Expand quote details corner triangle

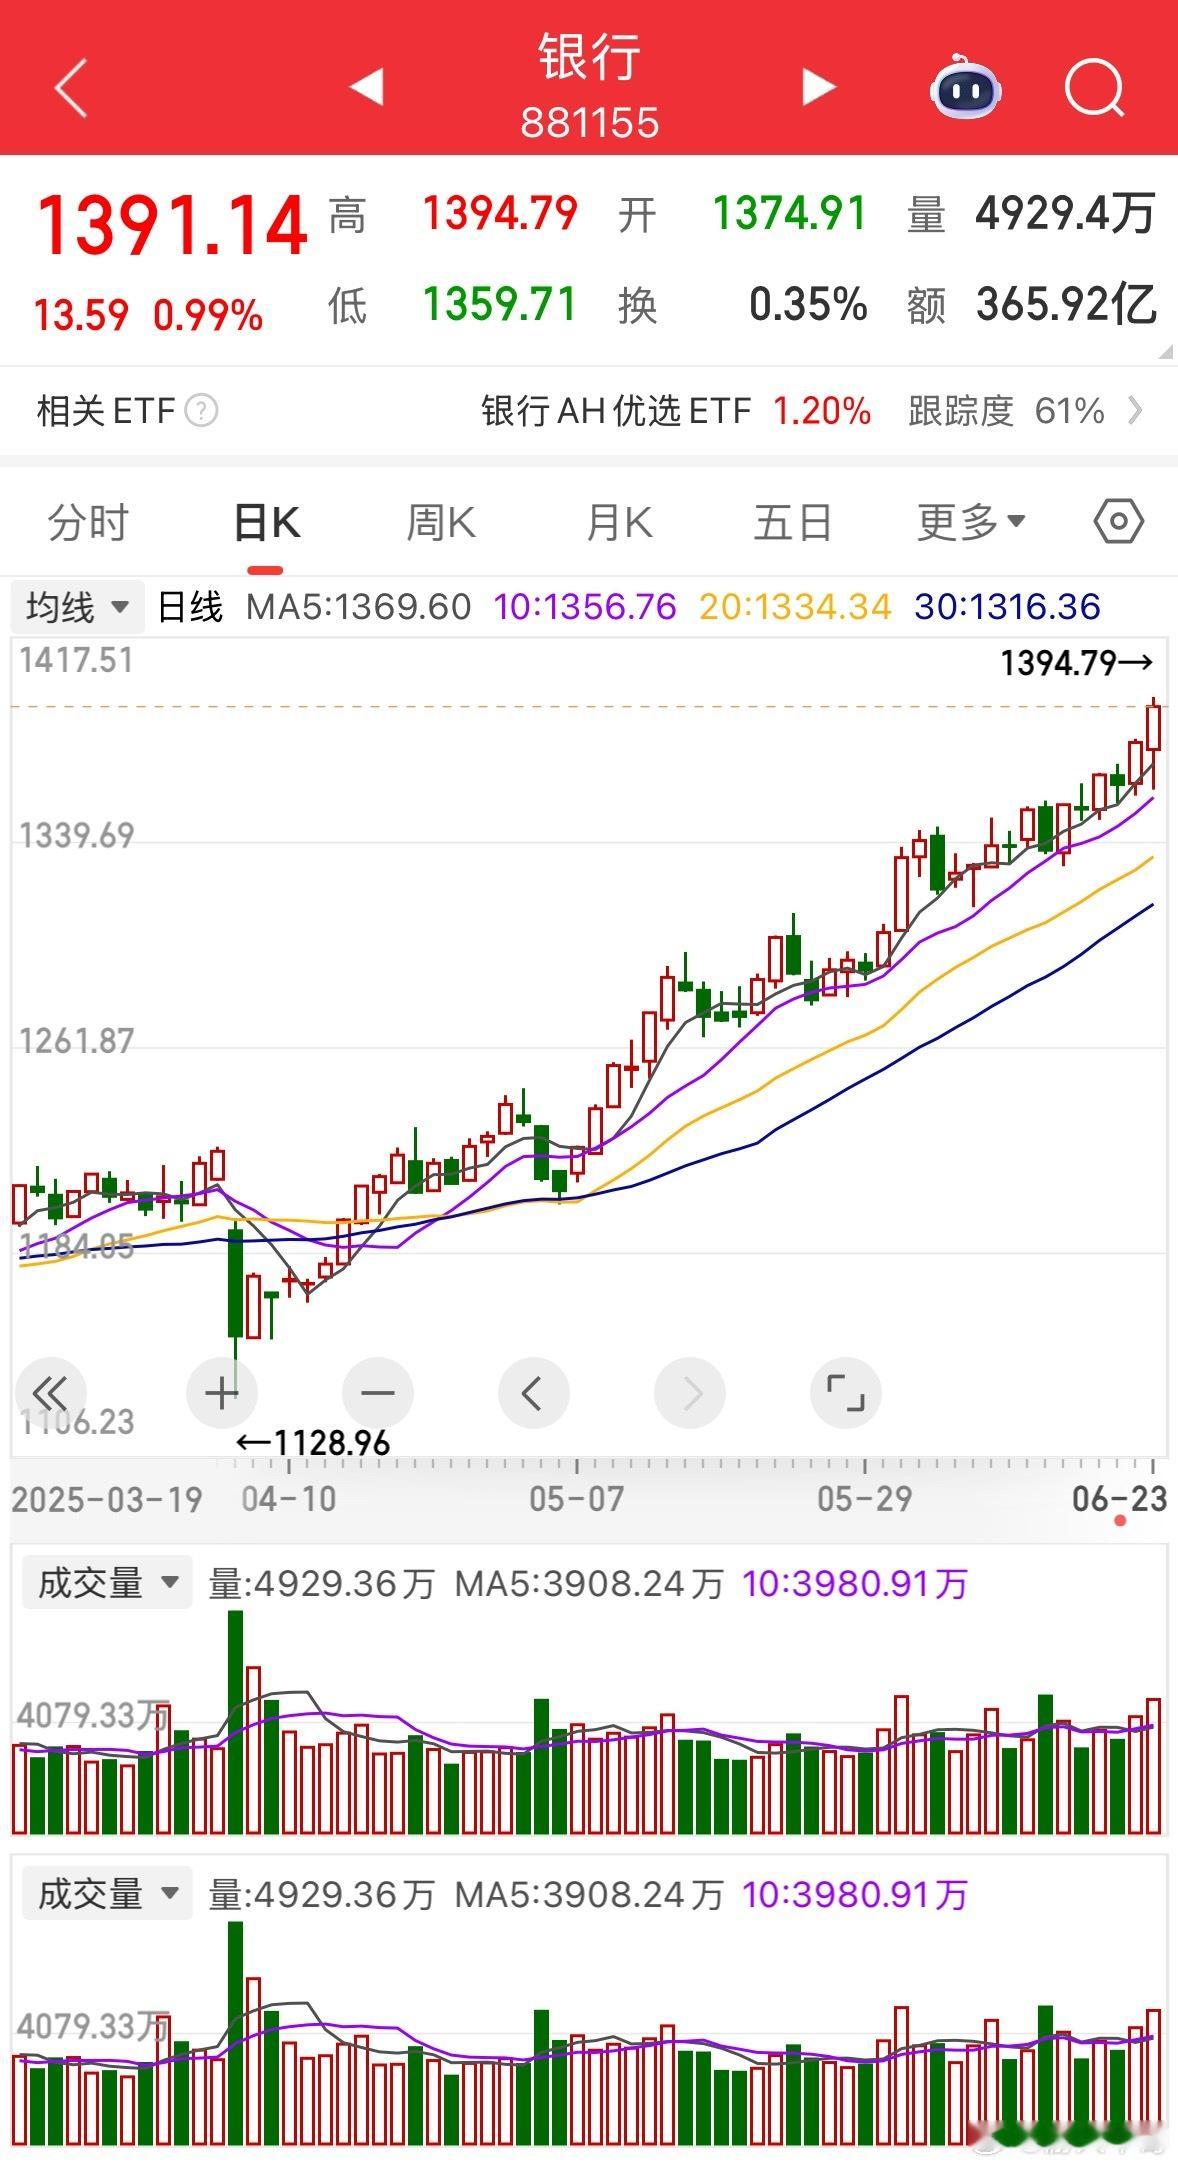click(x=1164, y=352)
